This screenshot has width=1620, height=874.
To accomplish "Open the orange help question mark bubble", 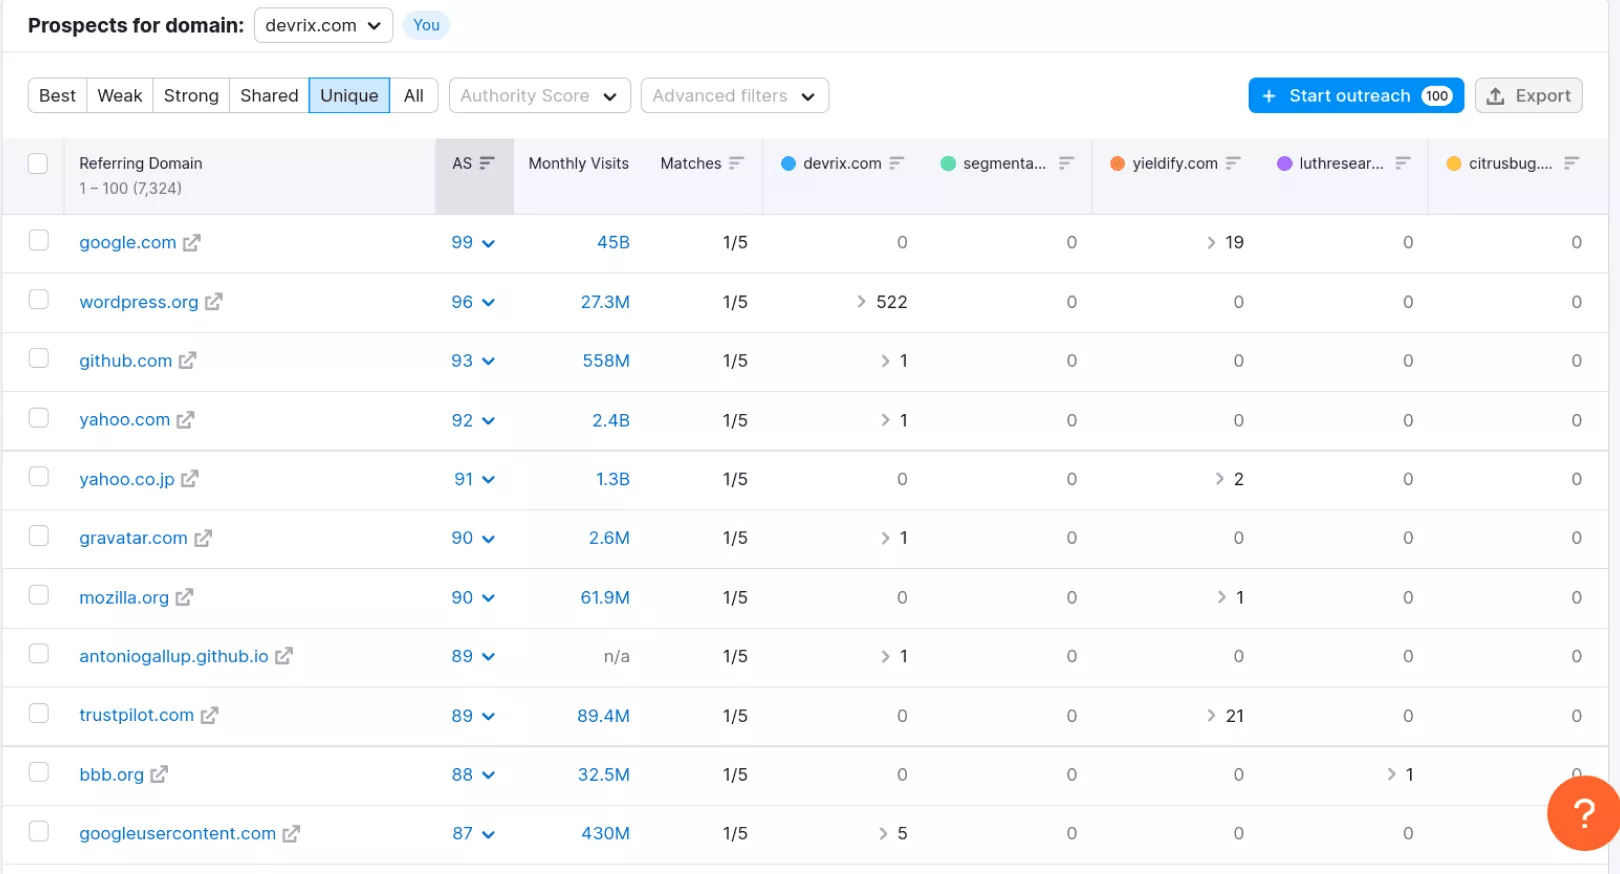I will [1583, 813].
